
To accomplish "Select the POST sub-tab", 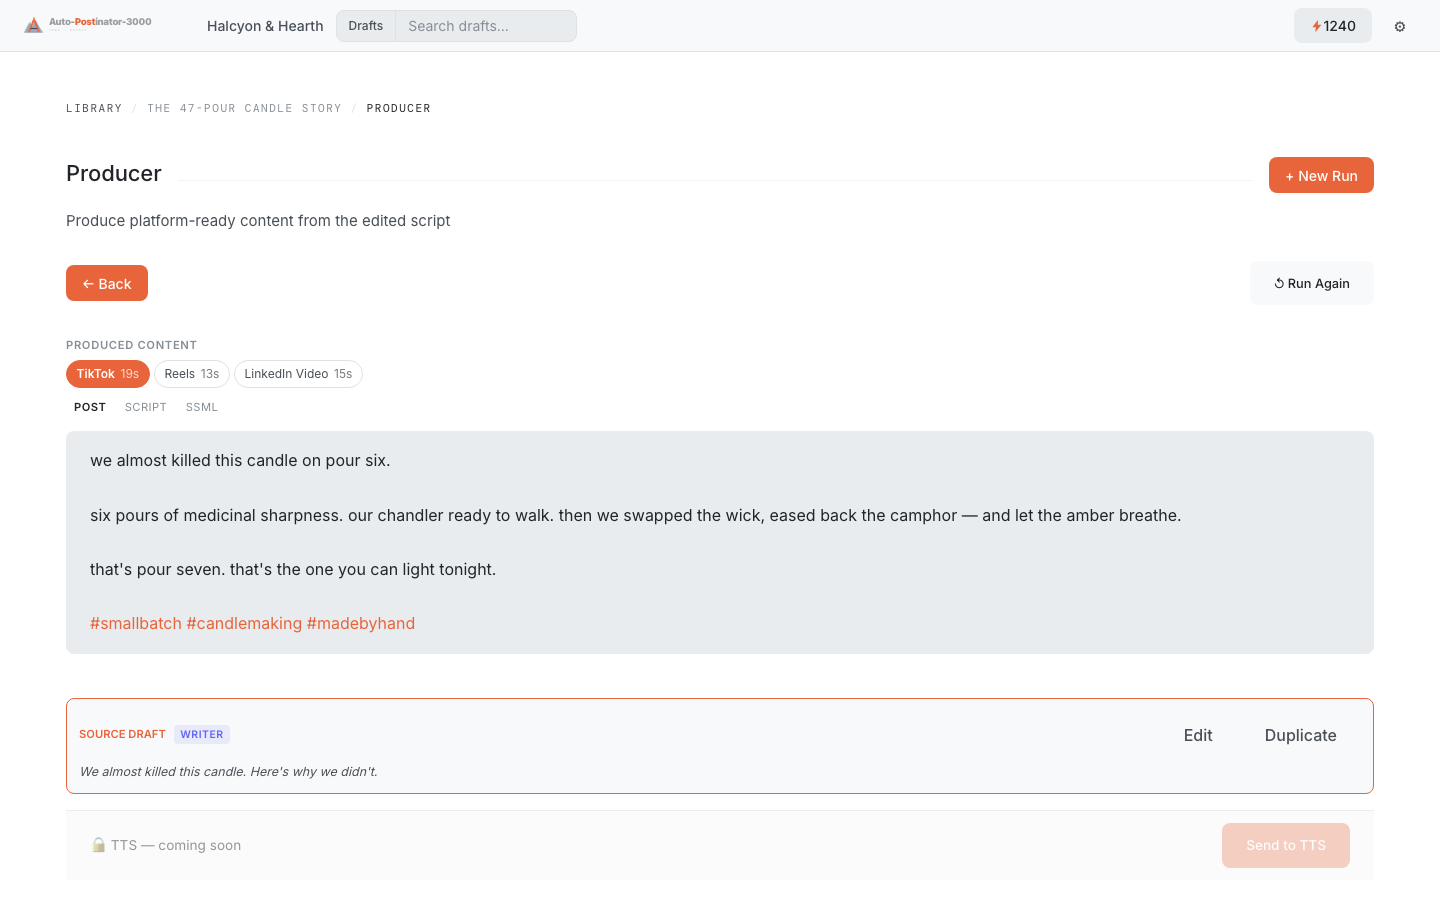I will 90,407.
